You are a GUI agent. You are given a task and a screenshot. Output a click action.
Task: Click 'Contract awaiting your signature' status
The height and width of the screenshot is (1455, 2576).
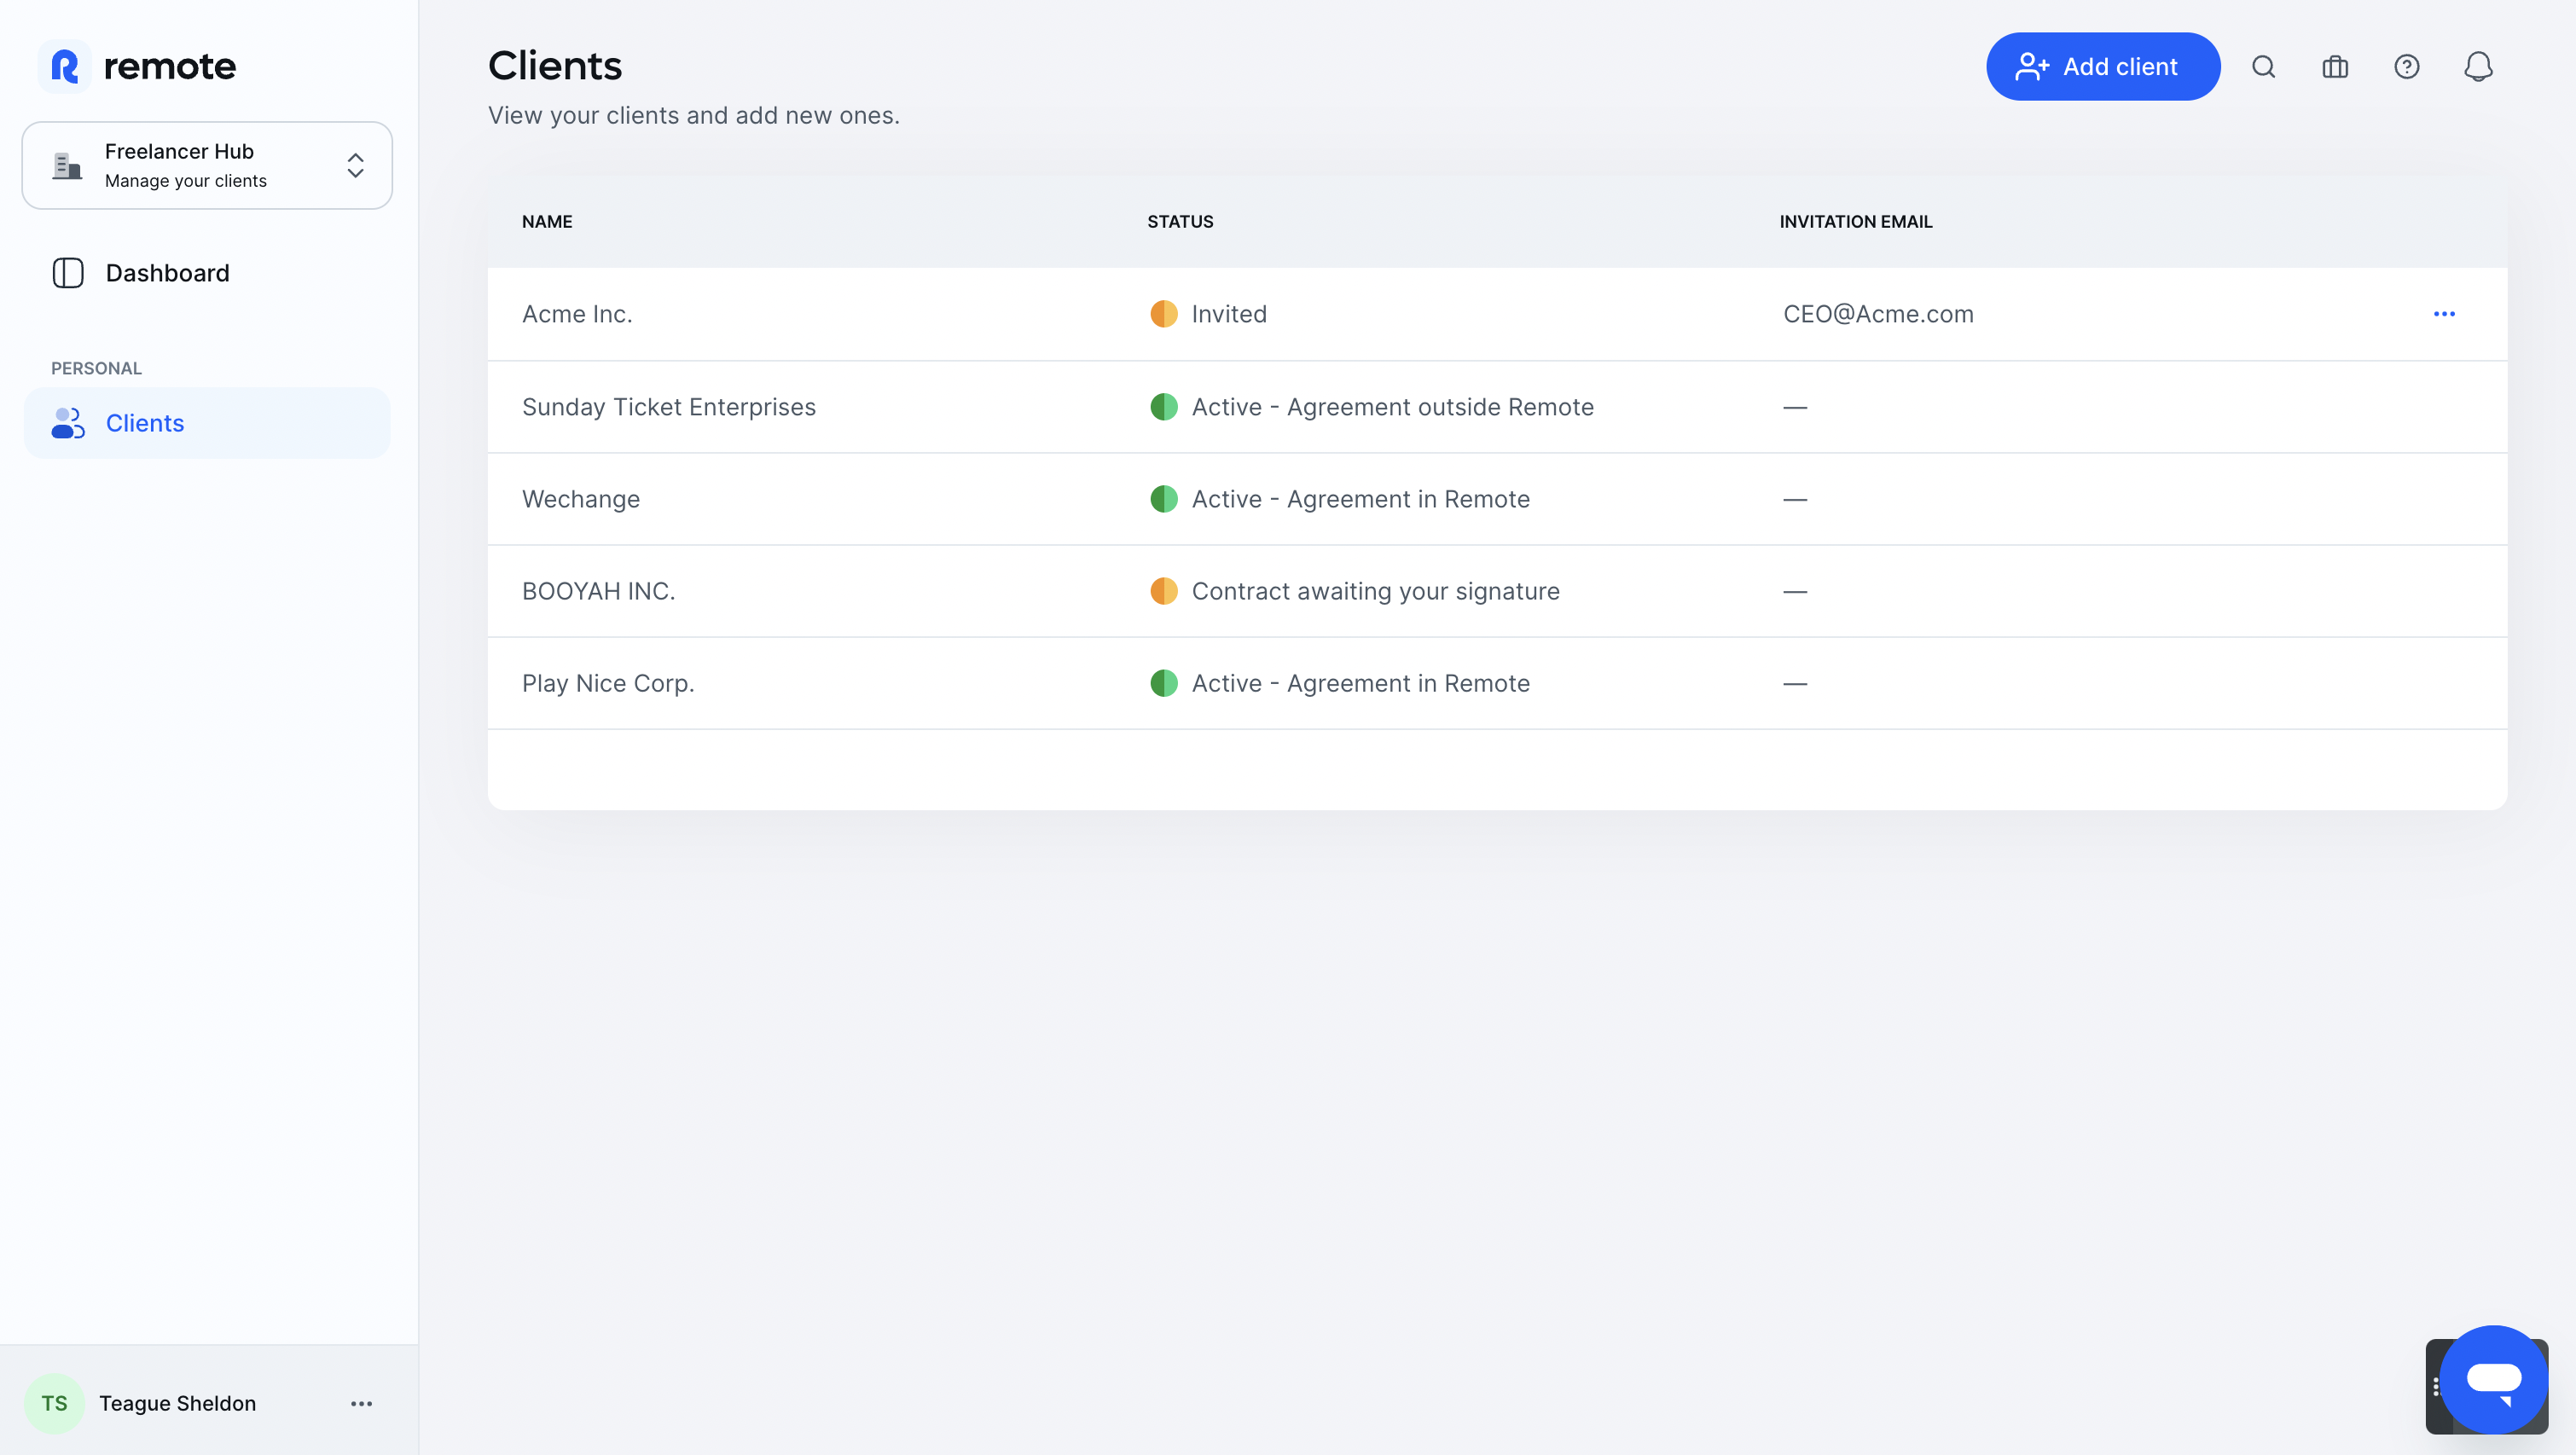pos(1376,591)
